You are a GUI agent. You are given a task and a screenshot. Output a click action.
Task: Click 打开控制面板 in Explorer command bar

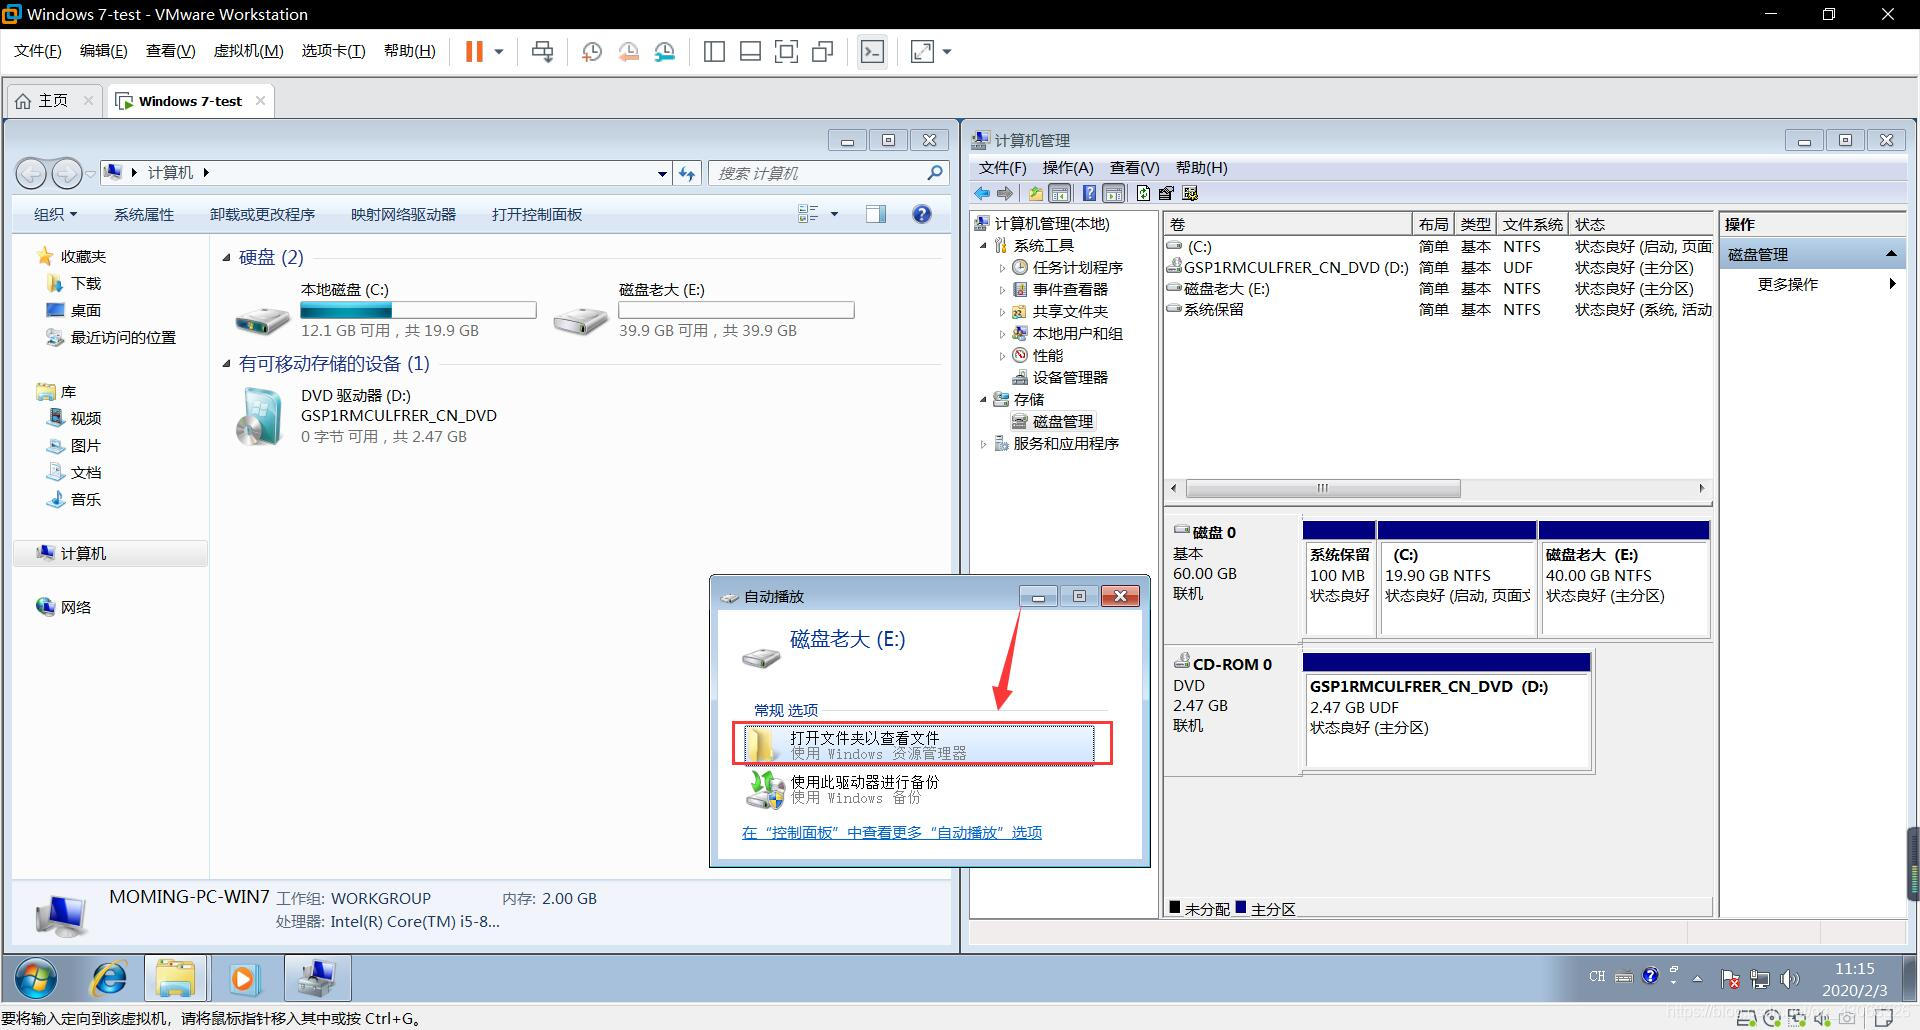click(x=537, y=214)
